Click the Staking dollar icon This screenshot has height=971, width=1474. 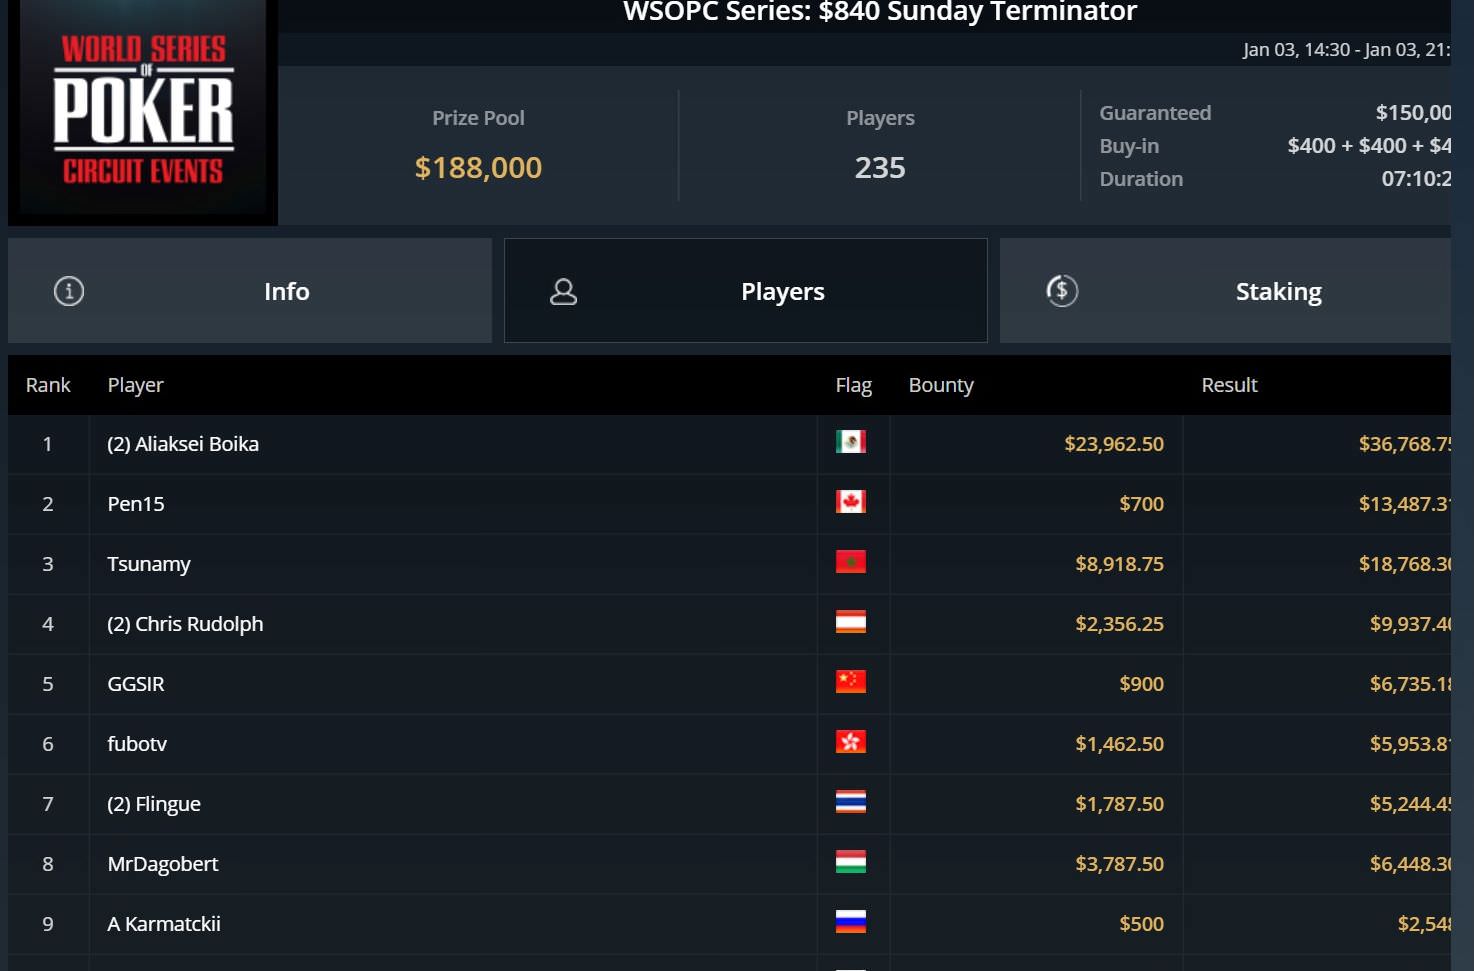tap(1062, 291)
